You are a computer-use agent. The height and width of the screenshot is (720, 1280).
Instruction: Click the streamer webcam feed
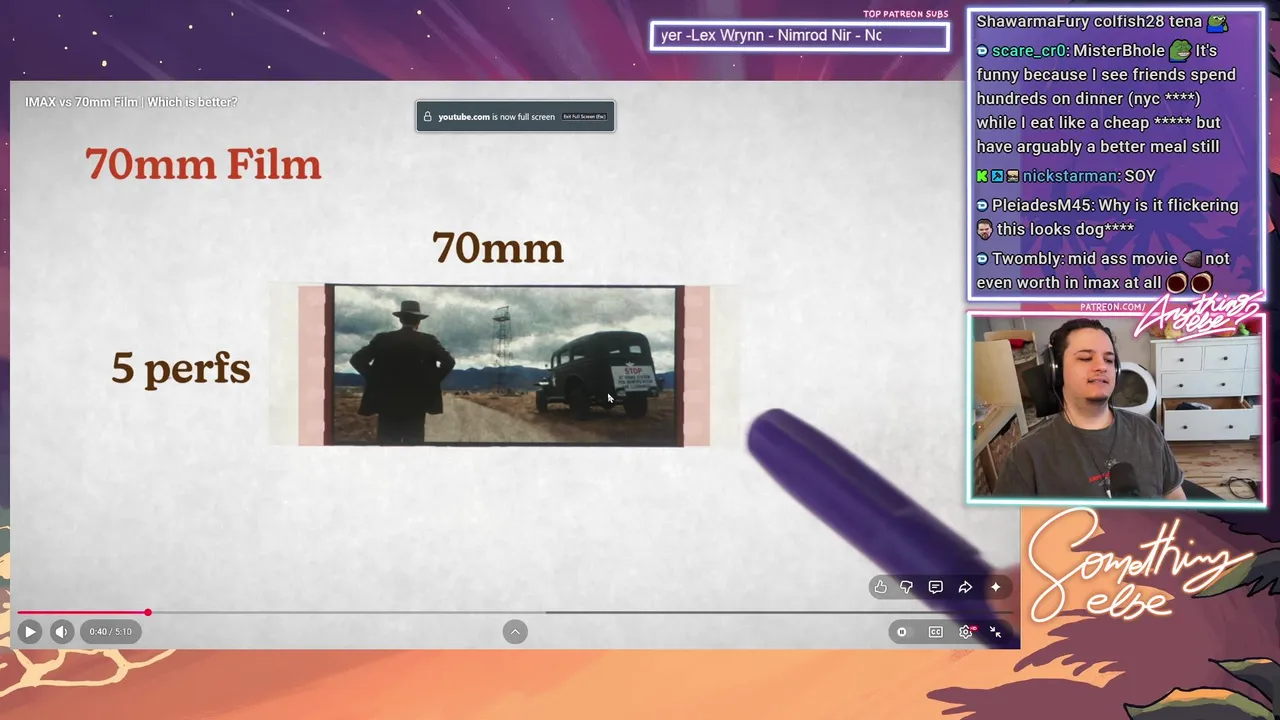point(1116,408)
